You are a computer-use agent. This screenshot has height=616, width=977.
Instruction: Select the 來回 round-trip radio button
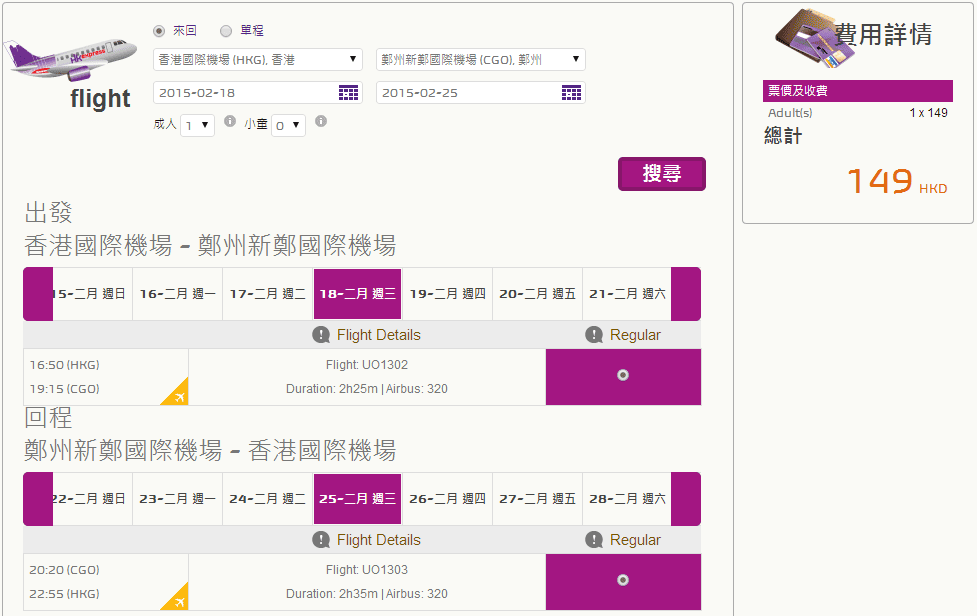point(159,31)
